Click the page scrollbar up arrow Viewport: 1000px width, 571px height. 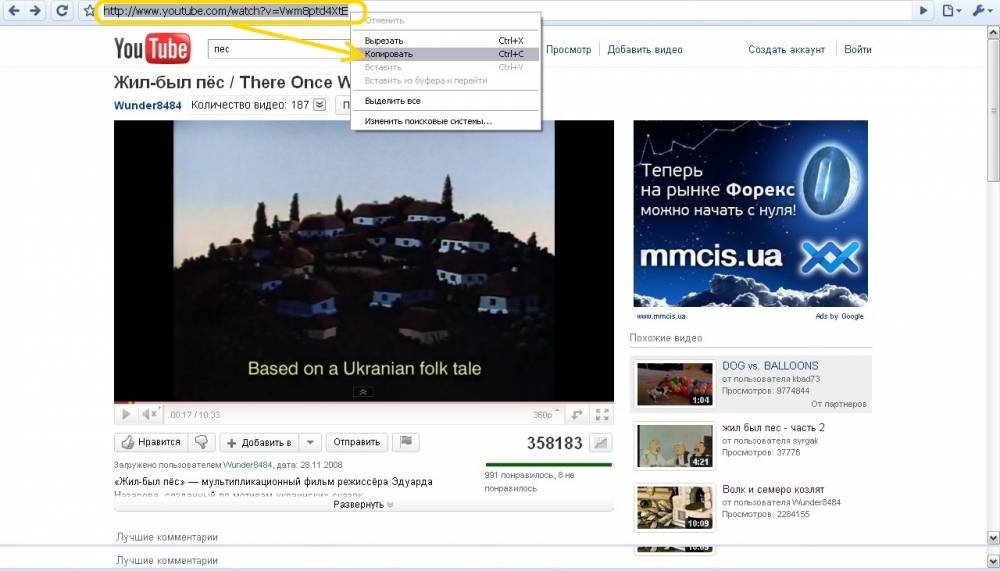tap(993, 32)
